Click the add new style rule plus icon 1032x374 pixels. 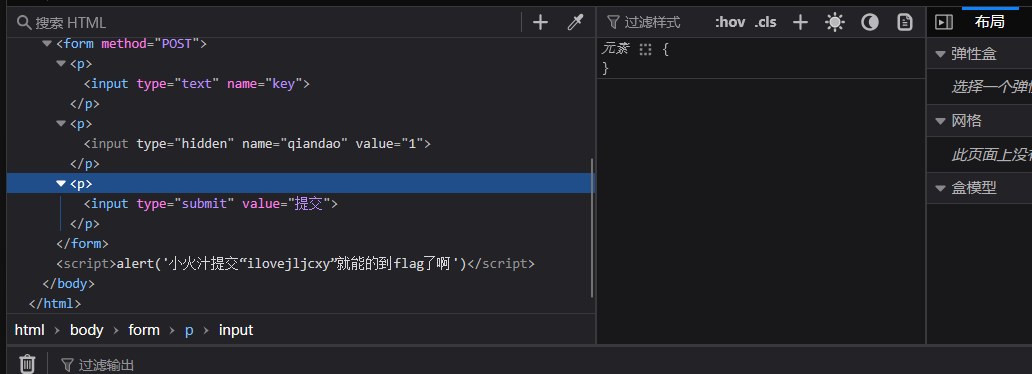800,22
